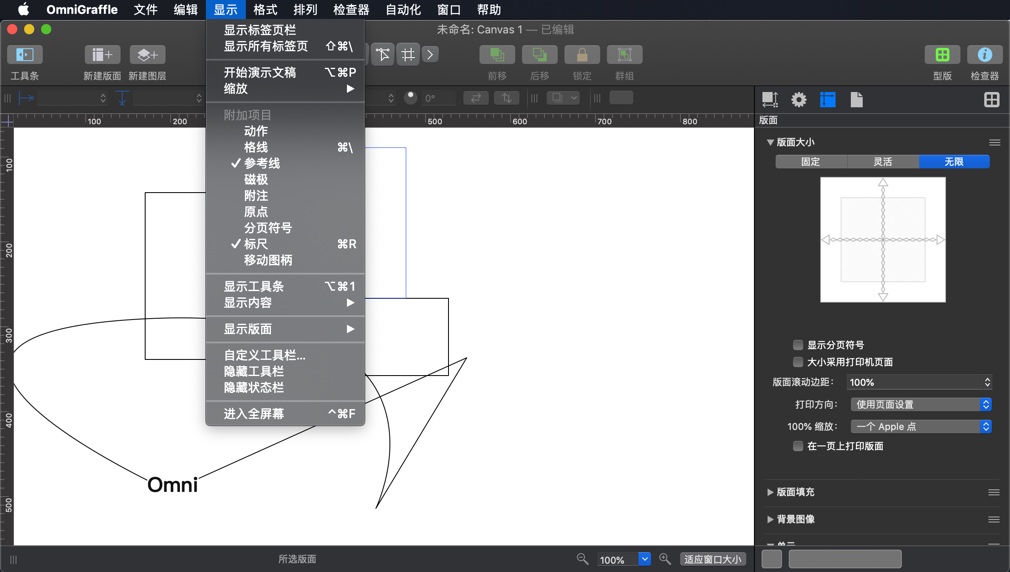Click the 后移 send backward icon
Screen dimensions: 1010x572
pos(539,55)
